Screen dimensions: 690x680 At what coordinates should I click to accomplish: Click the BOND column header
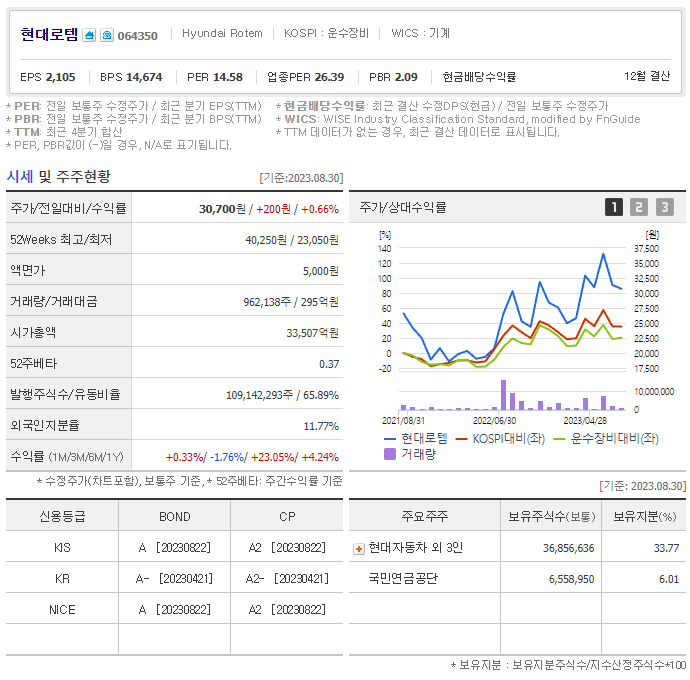point(175,516)
